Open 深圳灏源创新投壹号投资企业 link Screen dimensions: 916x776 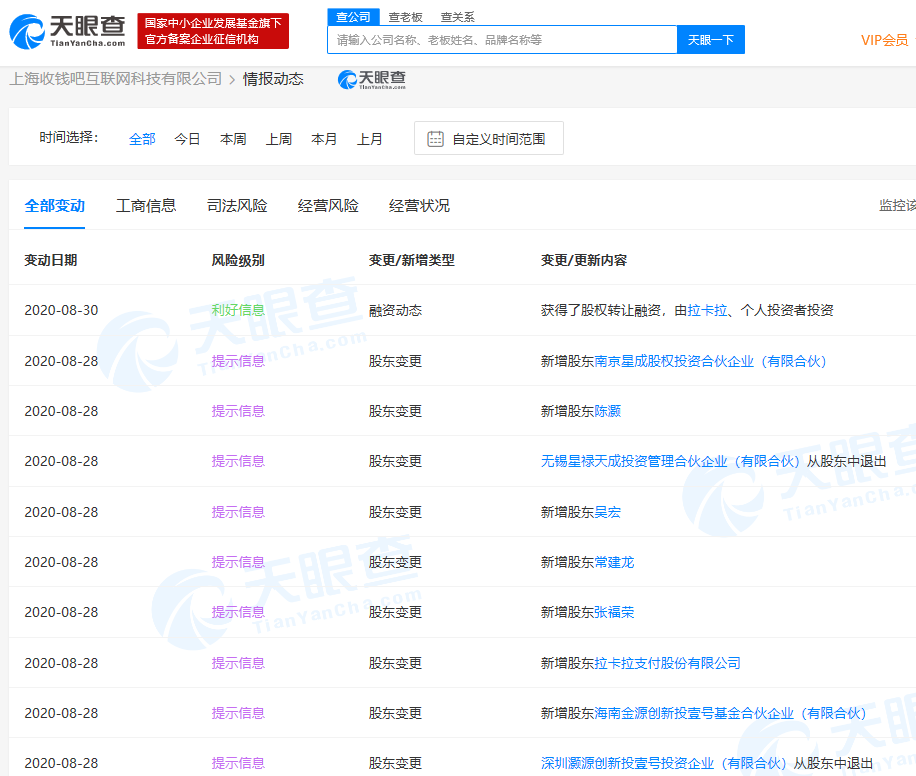coord(664,763)
